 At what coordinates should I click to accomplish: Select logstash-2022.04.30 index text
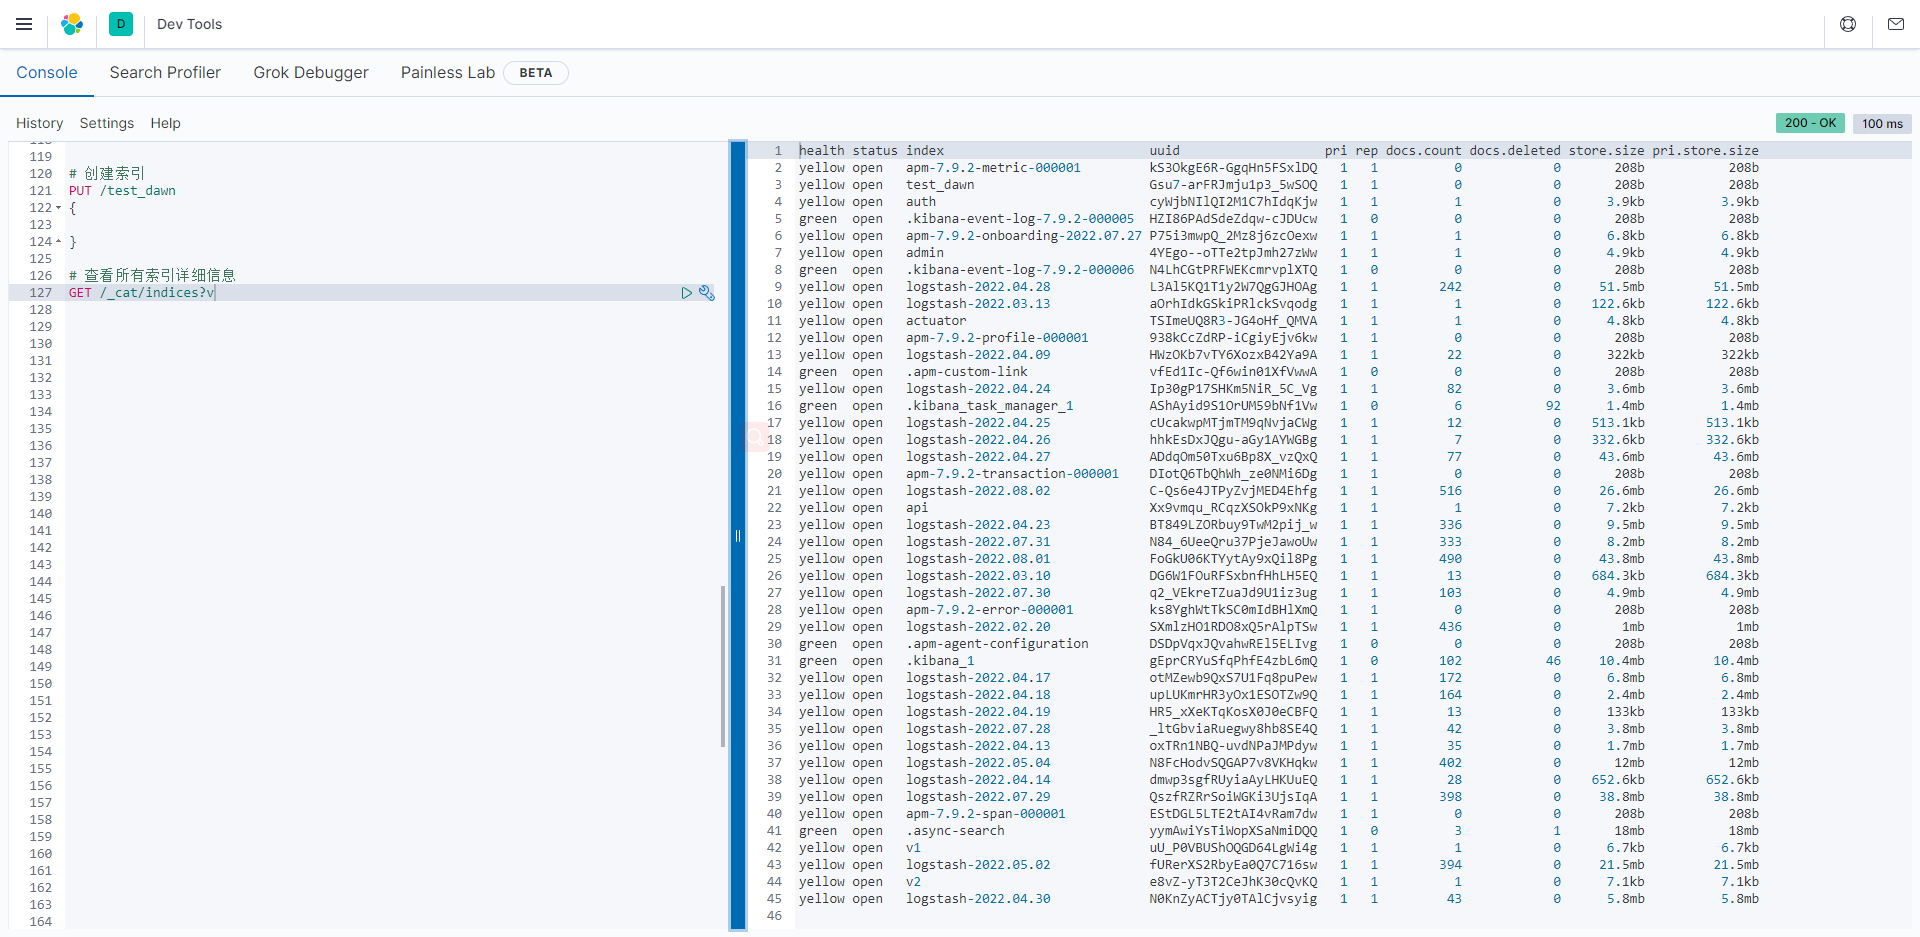pyautogui.click(x=978, y=899)
